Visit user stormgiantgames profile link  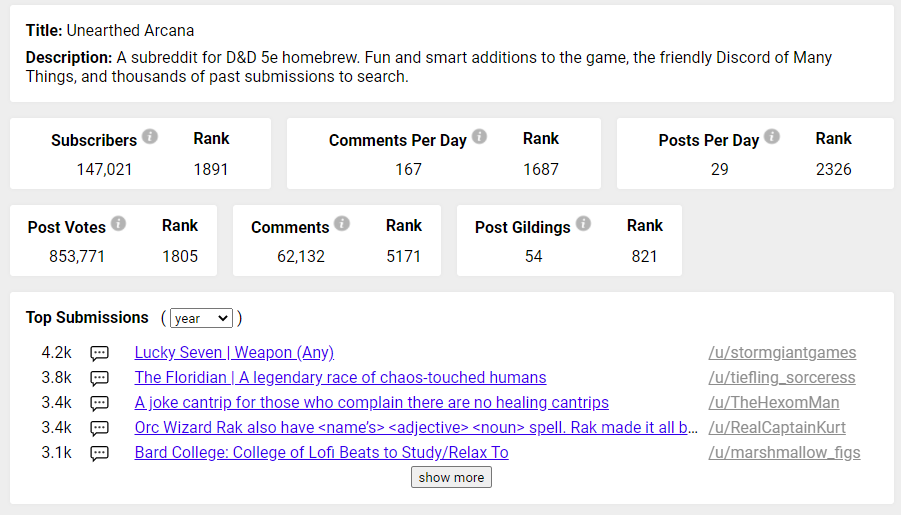click(x=782, y=352)
